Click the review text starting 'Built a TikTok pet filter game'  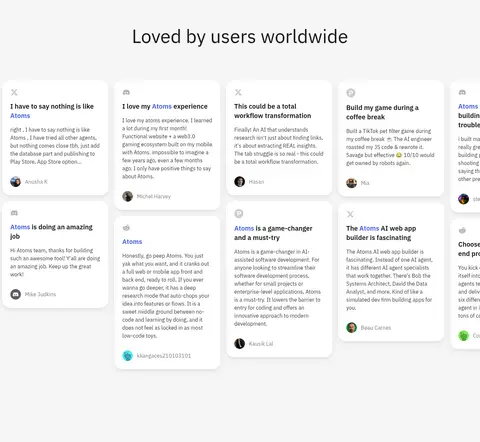tap(390, 147)
